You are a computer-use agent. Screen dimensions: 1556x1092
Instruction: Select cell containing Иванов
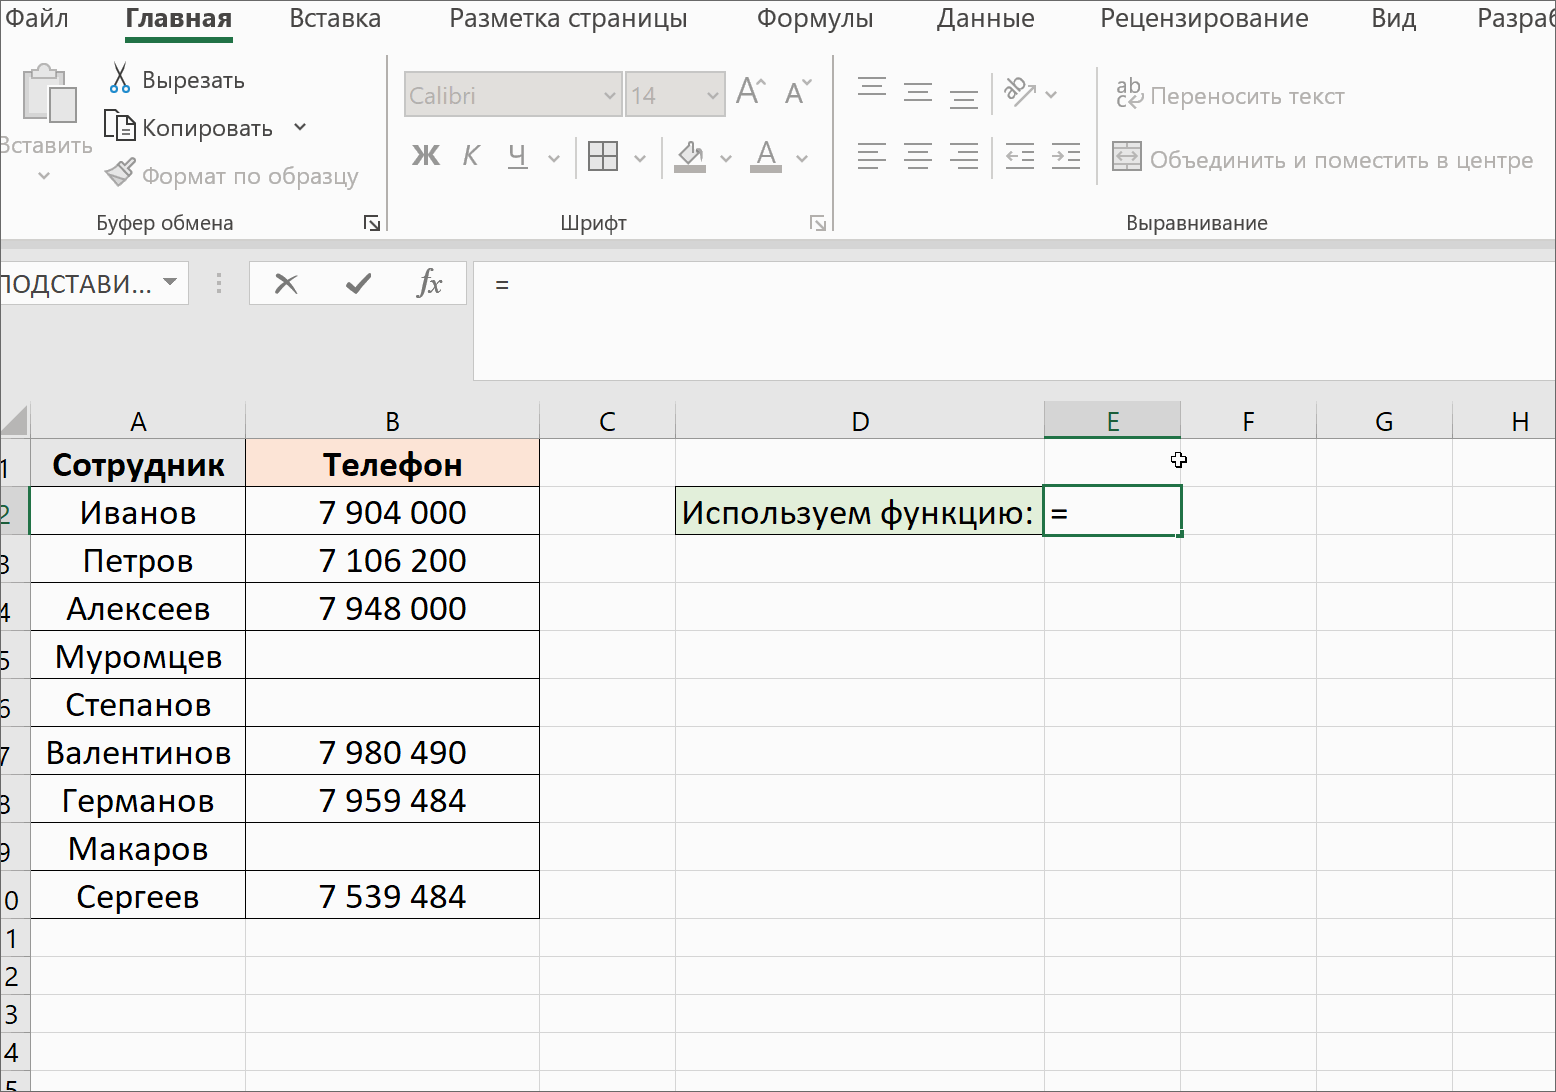(138, 512)
